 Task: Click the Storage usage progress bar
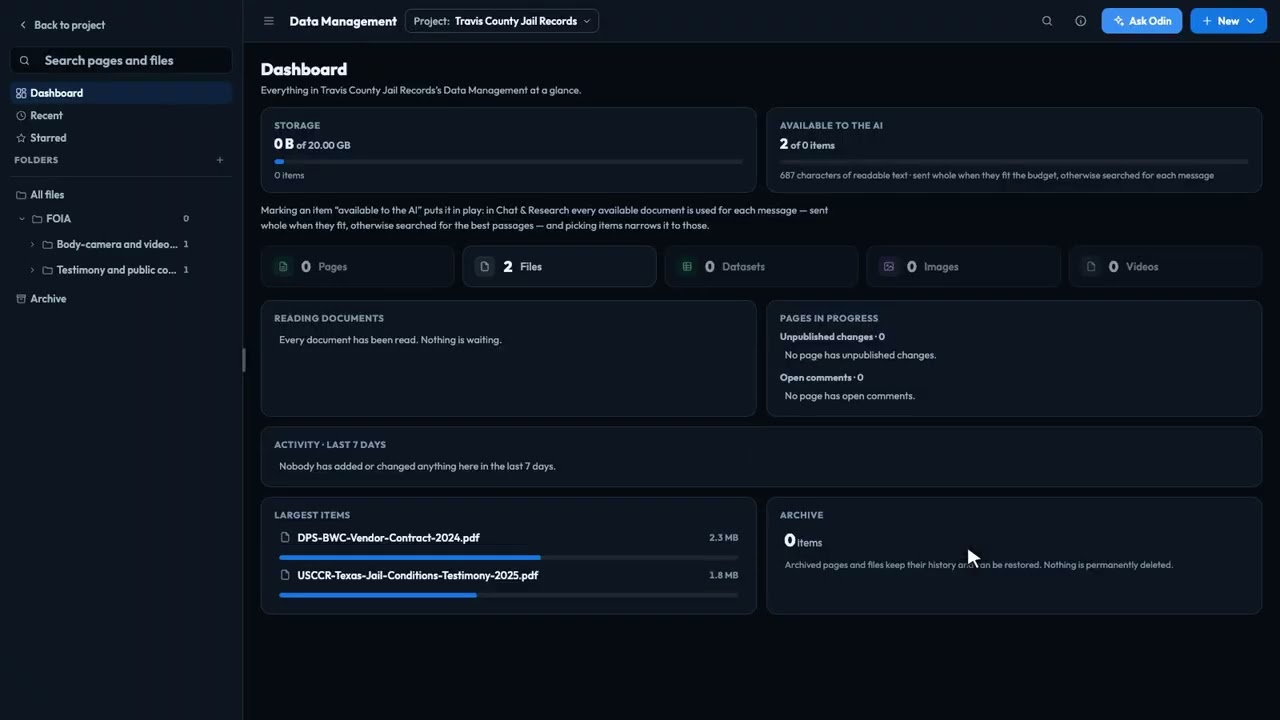508,161
